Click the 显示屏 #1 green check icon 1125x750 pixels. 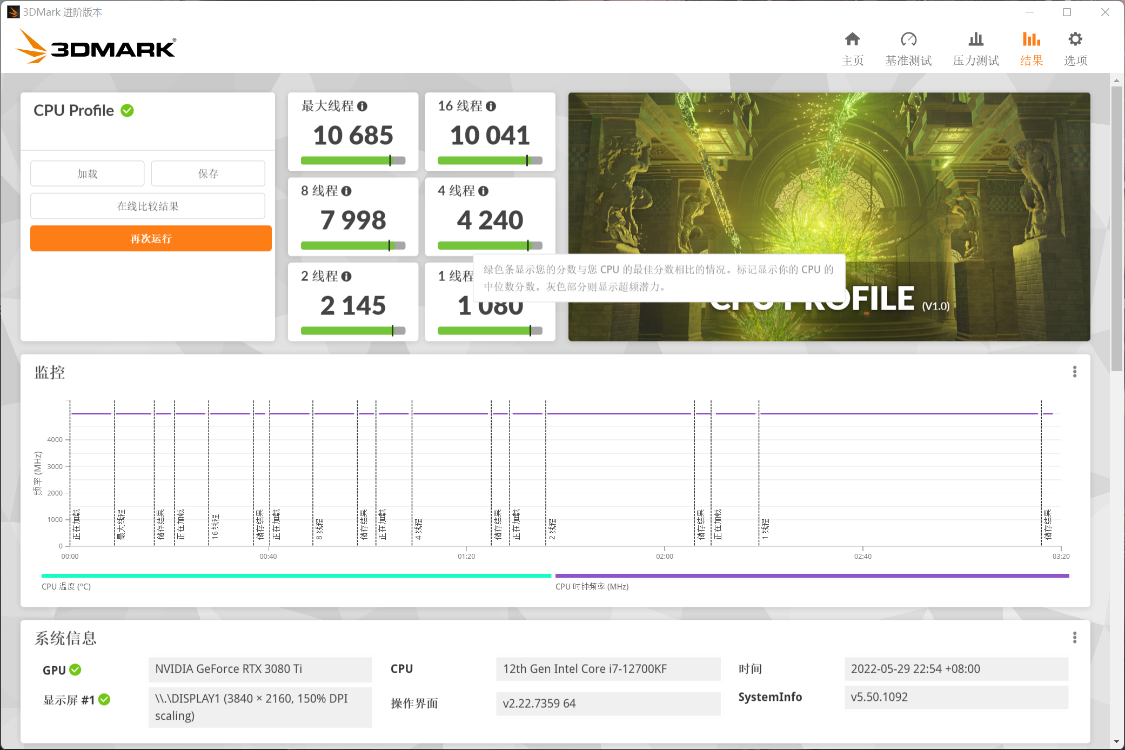pyautogui.click(x=104, y=699)
